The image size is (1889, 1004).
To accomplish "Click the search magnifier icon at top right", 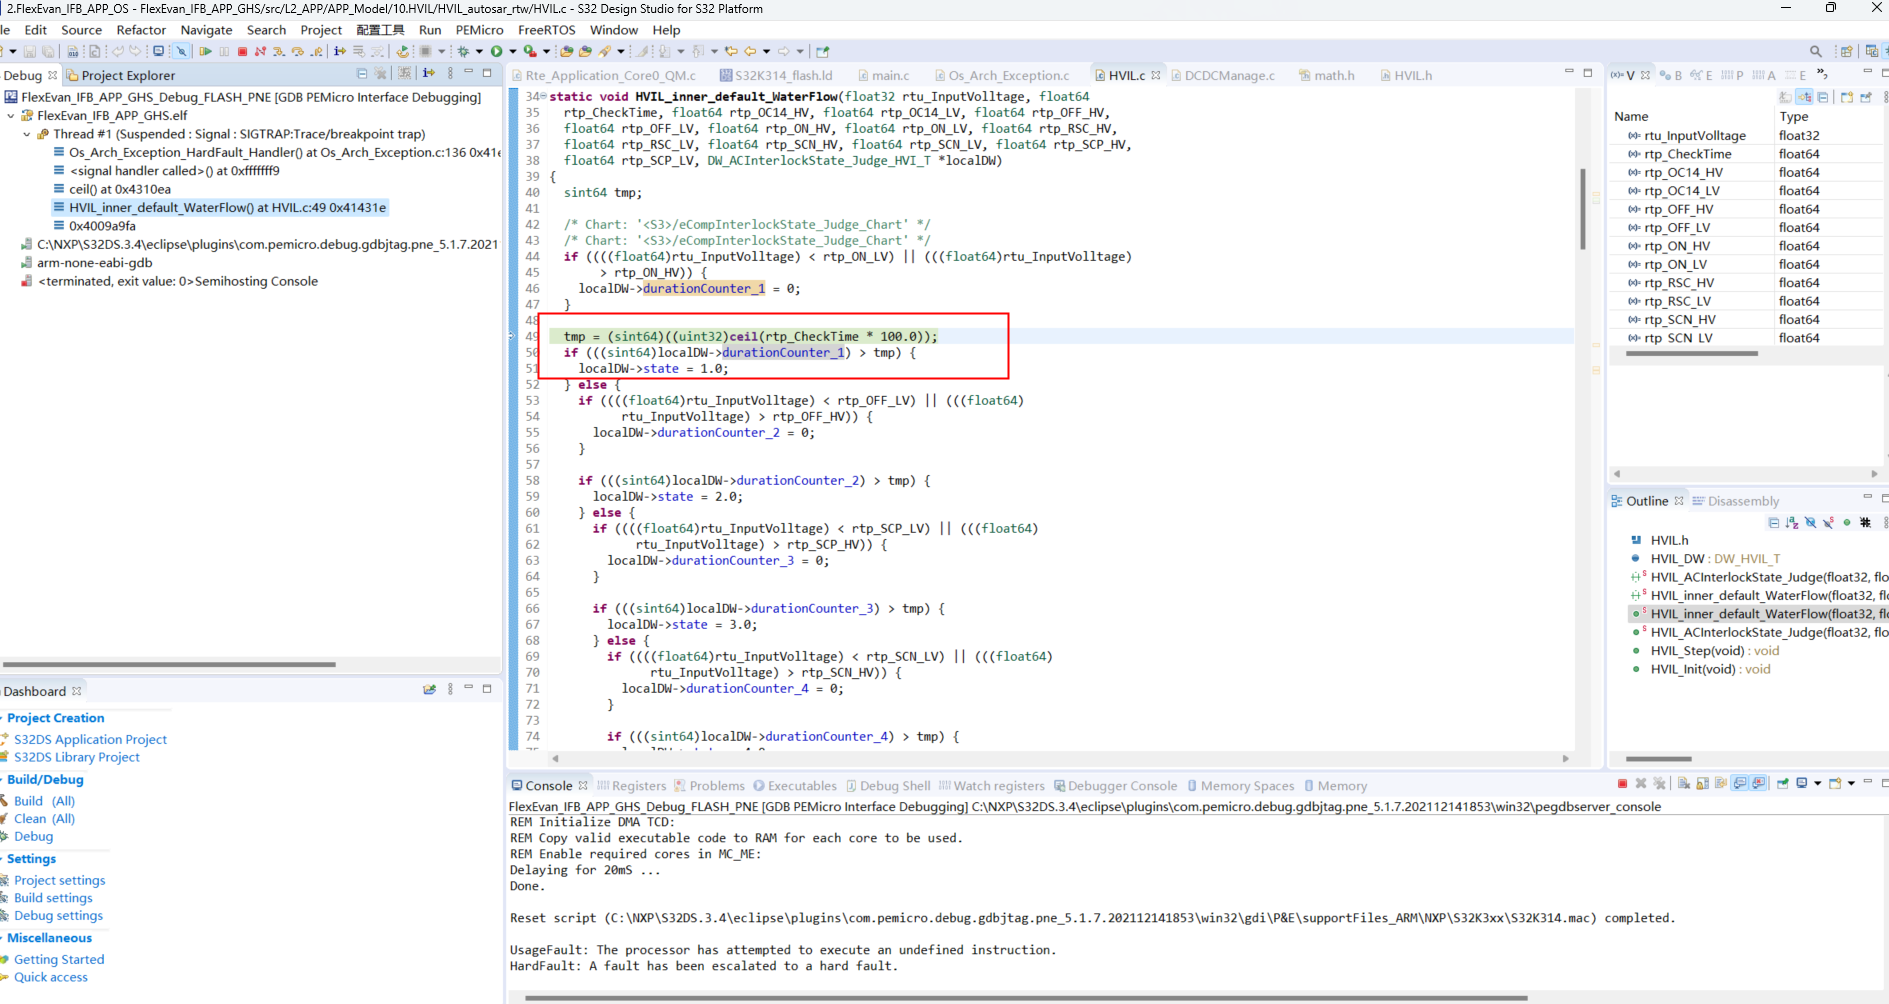I will [x=1815, y=51].
